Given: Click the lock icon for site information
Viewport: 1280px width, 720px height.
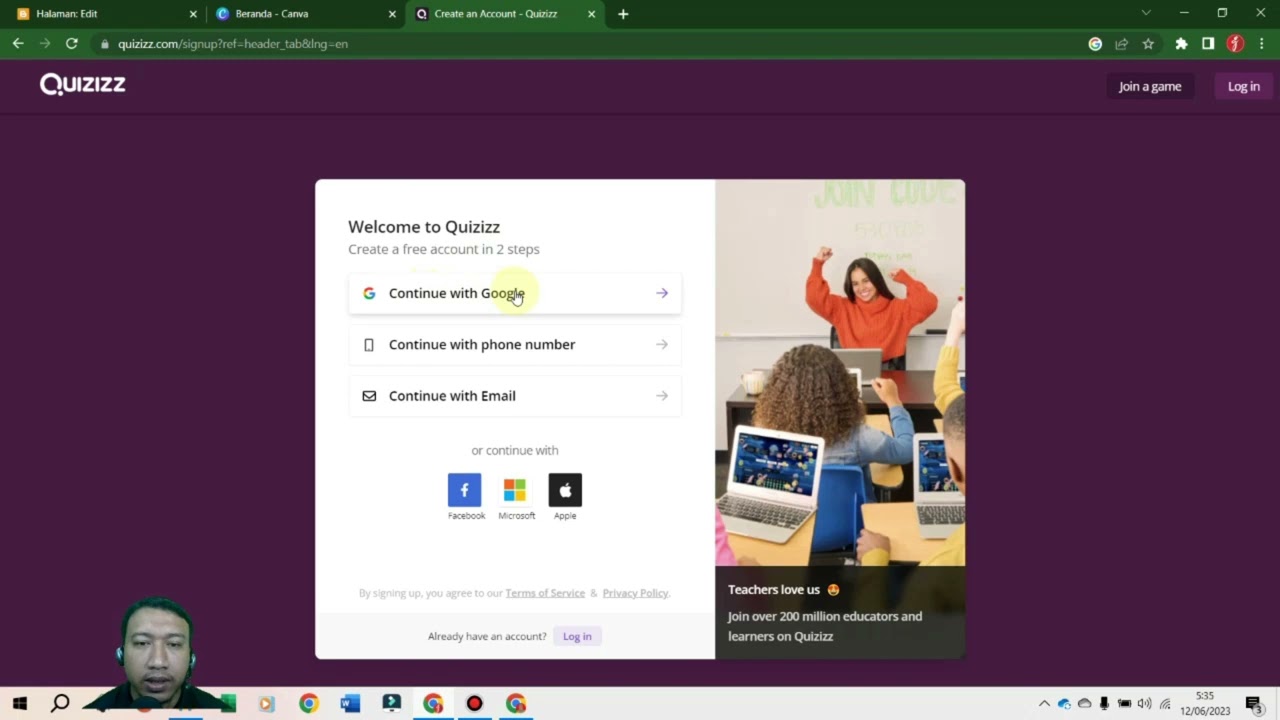Looking at the screenshot, I should point(104,44).
